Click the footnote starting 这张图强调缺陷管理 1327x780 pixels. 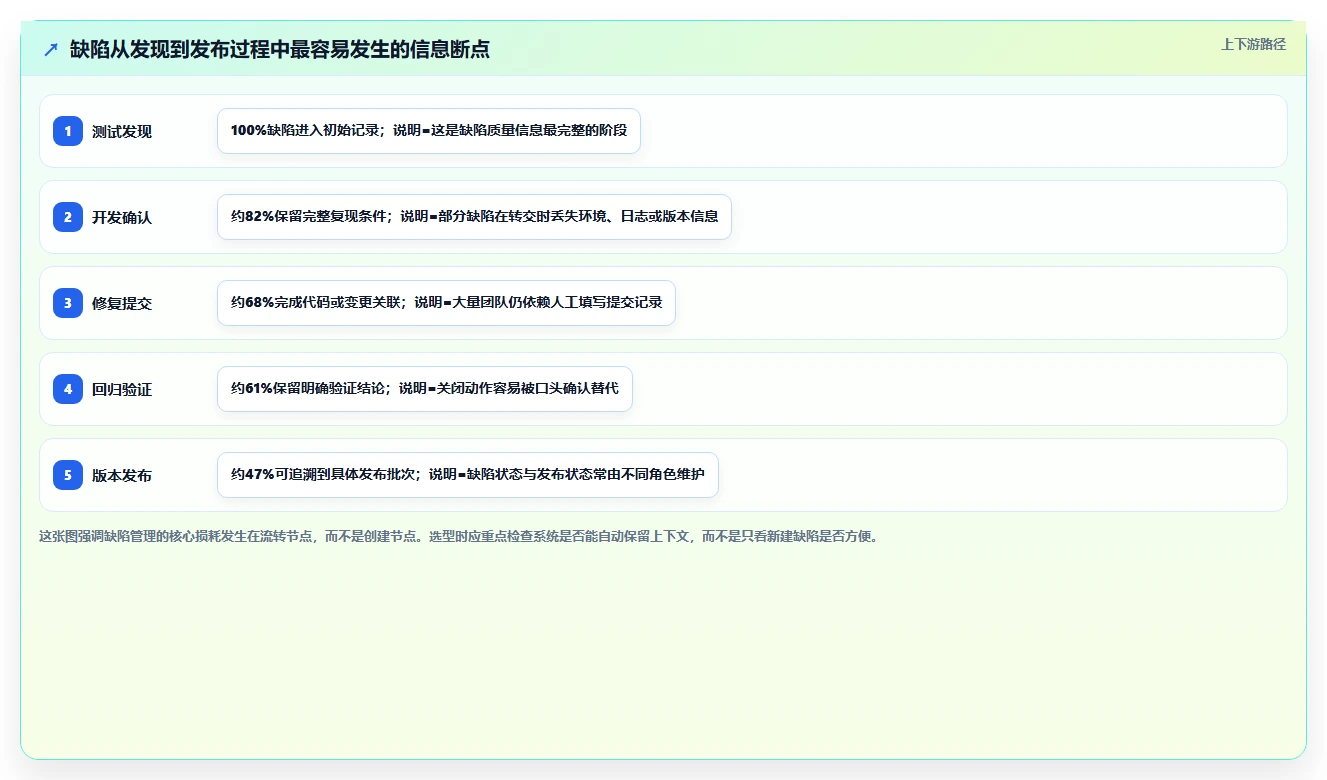coord(460,536)
